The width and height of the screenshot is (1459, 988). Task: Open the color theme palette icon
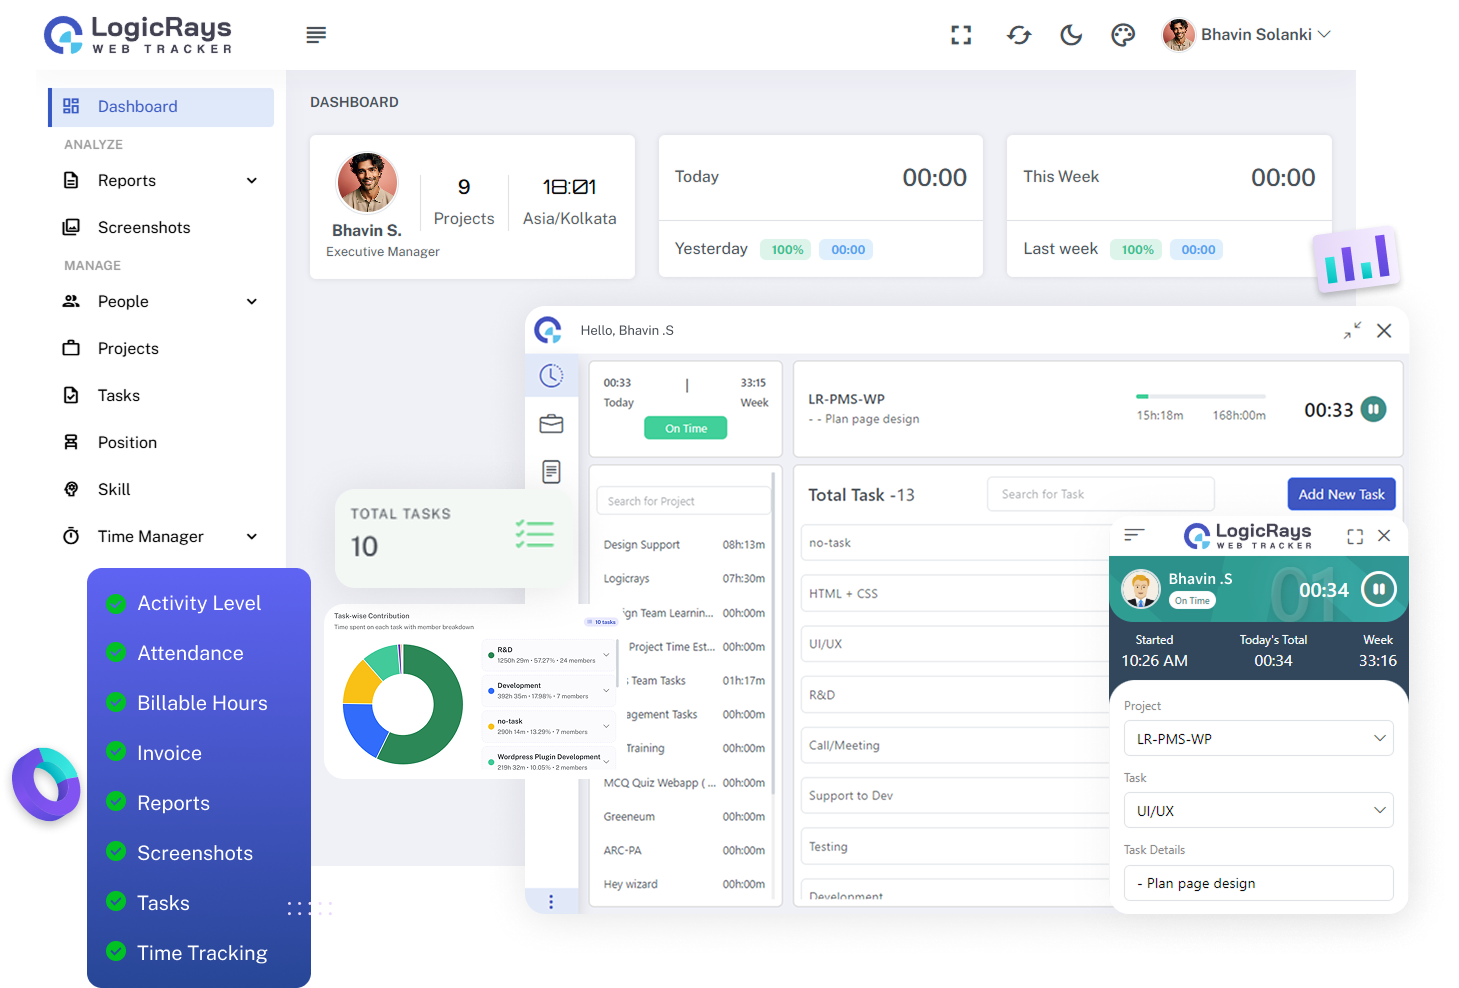click(1123, 35)
